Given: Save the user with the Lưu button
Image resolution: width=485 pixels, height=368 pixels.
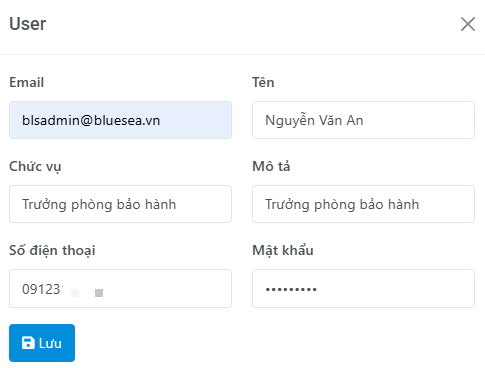Looking at the screenshot, I should [x=42, y=343].
